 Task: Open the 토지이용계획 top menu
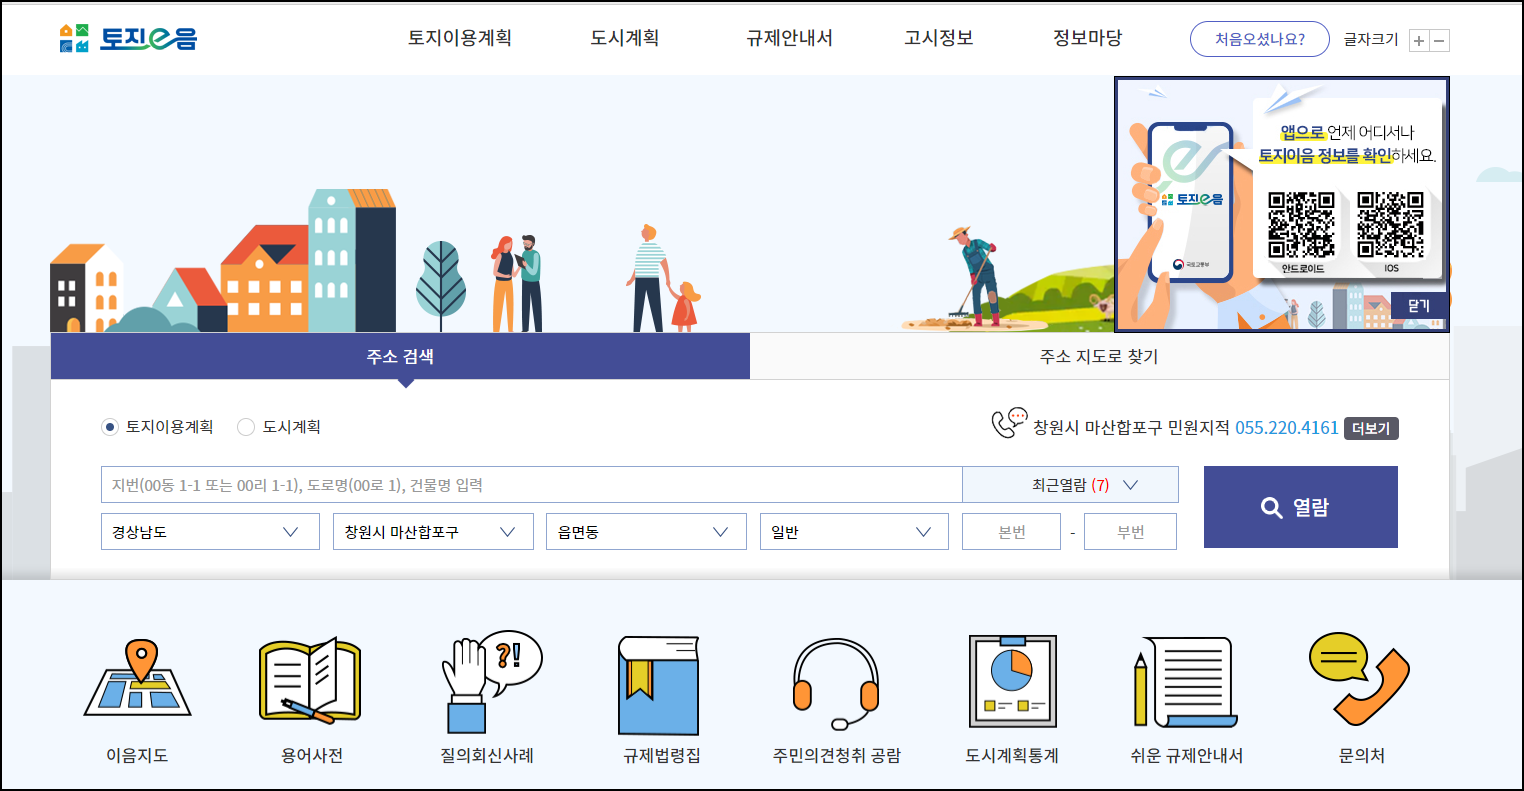(460, 38)
